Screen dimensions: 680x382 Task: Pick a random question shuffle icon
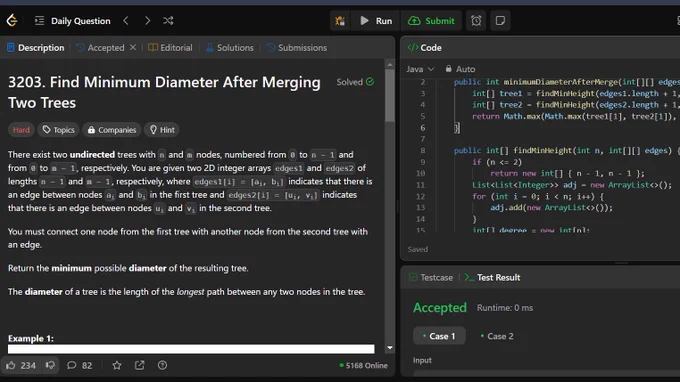(168, 20)
